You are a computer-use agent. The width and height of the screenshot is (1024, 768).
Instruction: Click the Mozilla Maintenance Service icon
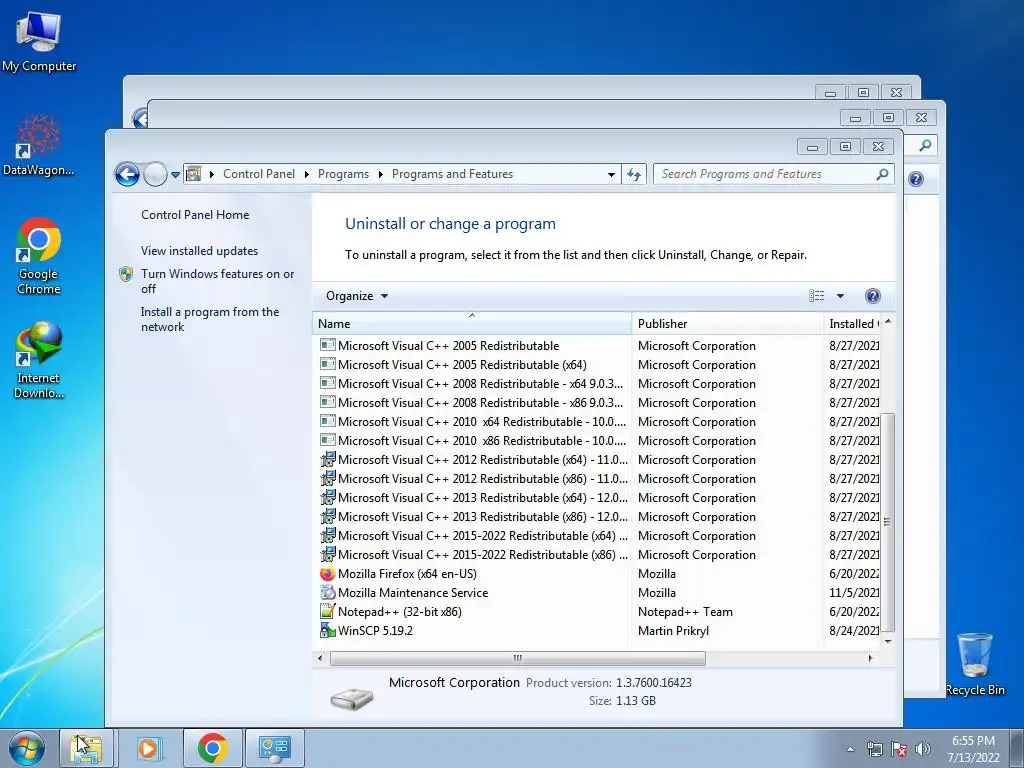point(327,592)
